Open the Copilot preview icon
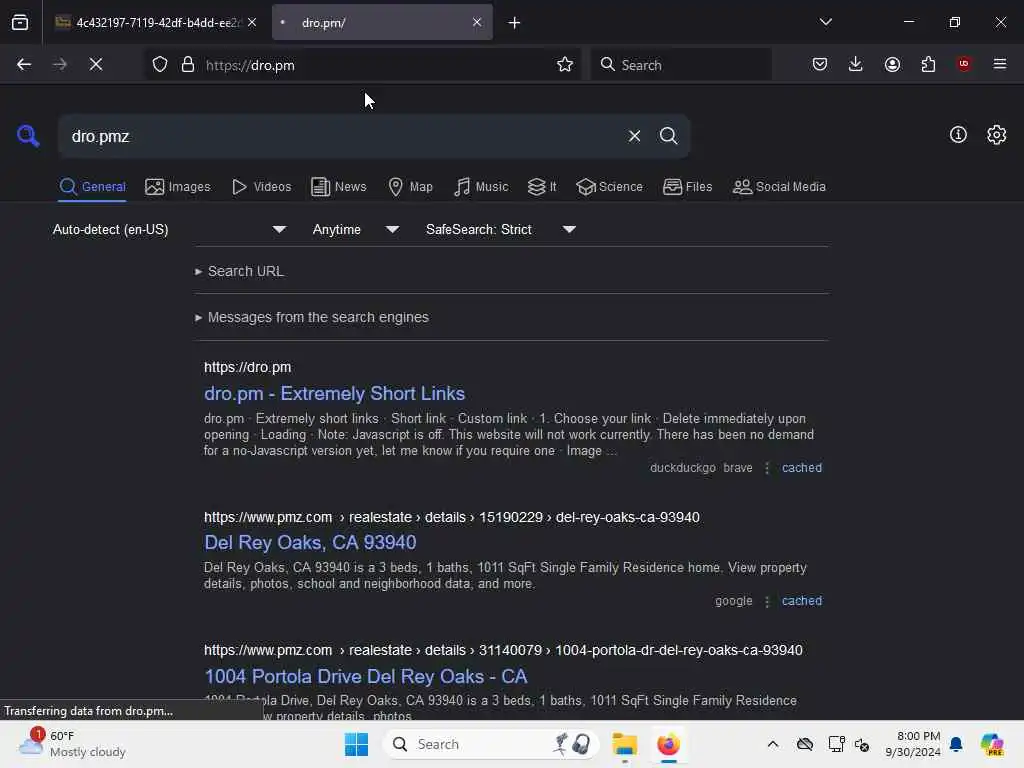The width and height of the screenshot is (1024, 768). pyautogui.click(x=991, y=744)
